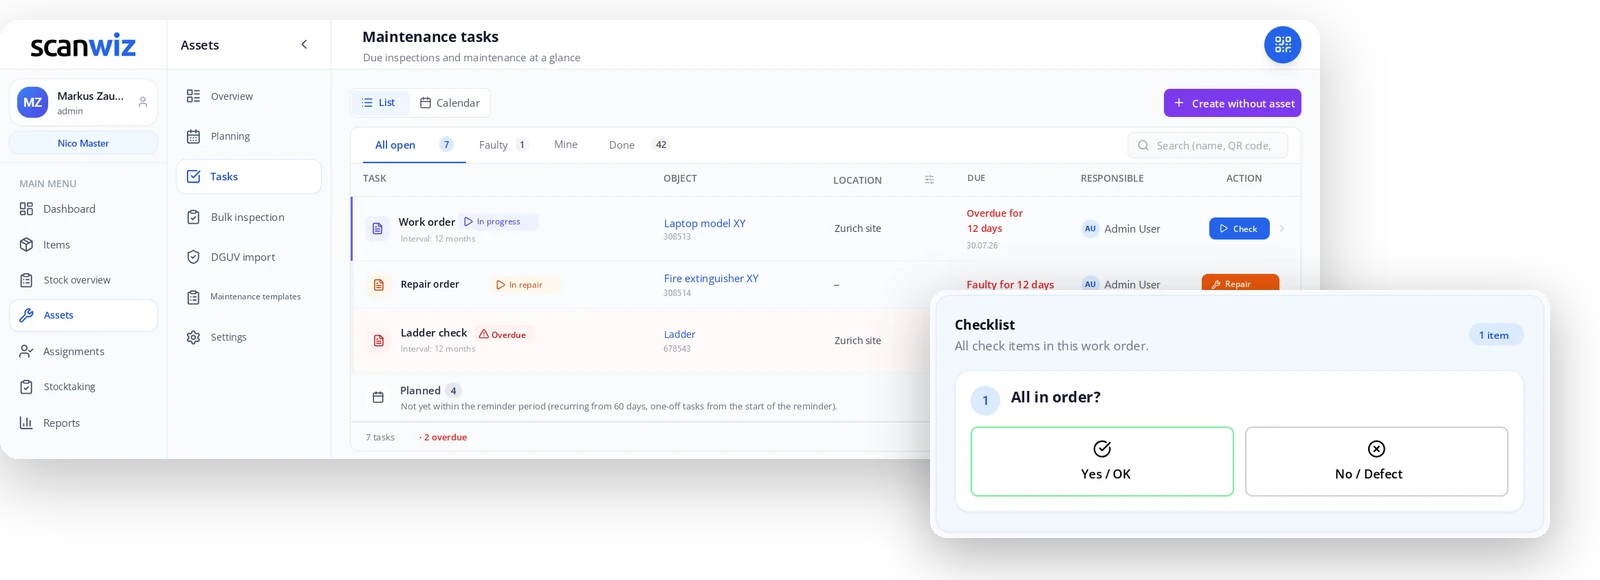This screenshot has height=580, width=1600.
Task: Click the MZ avatar badge
Action: point(33,102)
